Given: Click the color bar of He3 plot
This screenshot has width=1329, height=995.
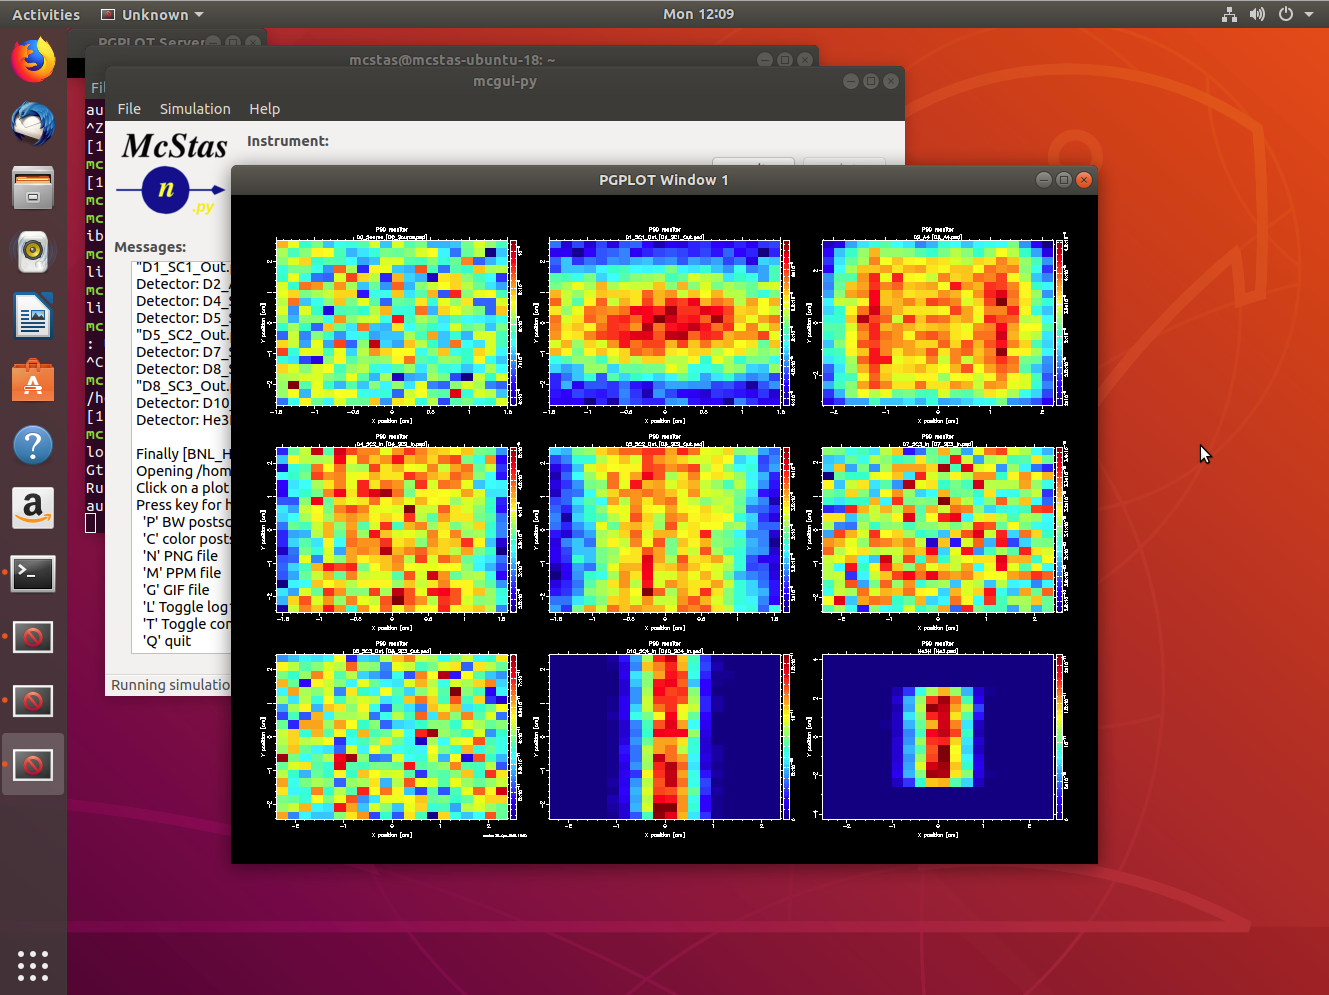Looking at the screenshot, I should (1060, 737).
